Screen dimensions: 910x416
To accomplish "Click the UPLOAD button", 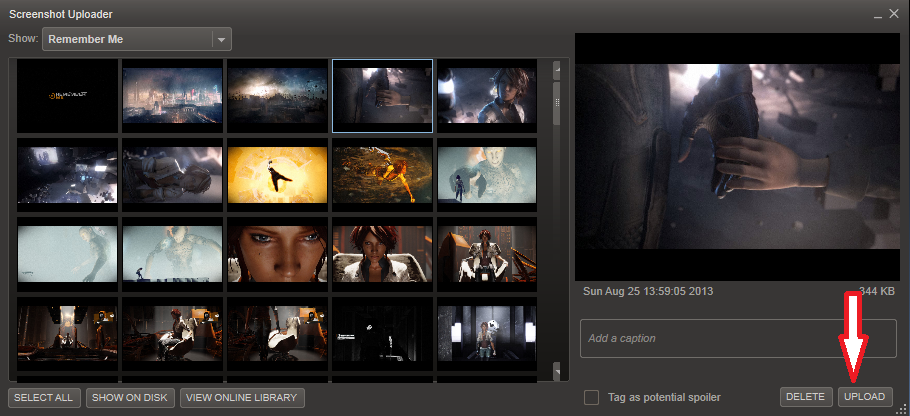I will pos(865,397).
